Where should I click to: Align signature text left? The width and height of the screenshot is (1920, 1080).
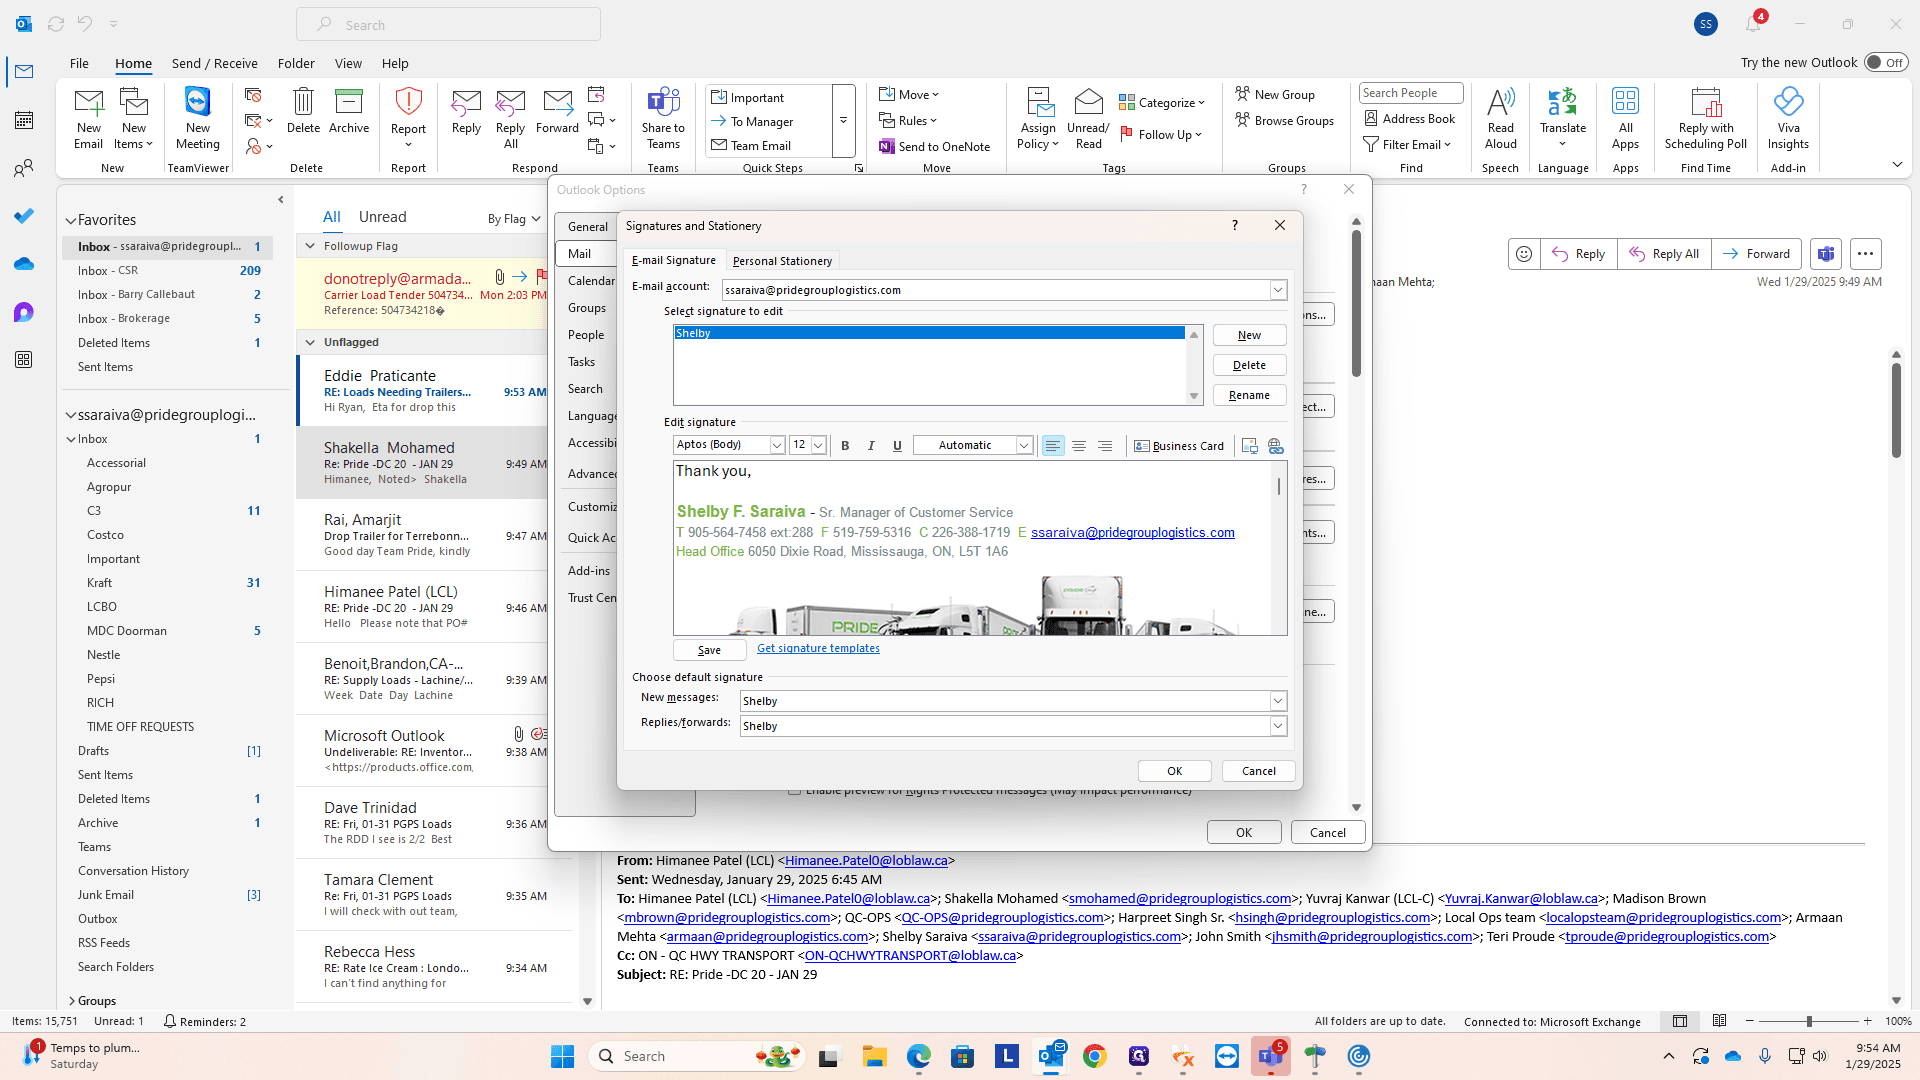pyautogui.click(x=1053, y=446)
